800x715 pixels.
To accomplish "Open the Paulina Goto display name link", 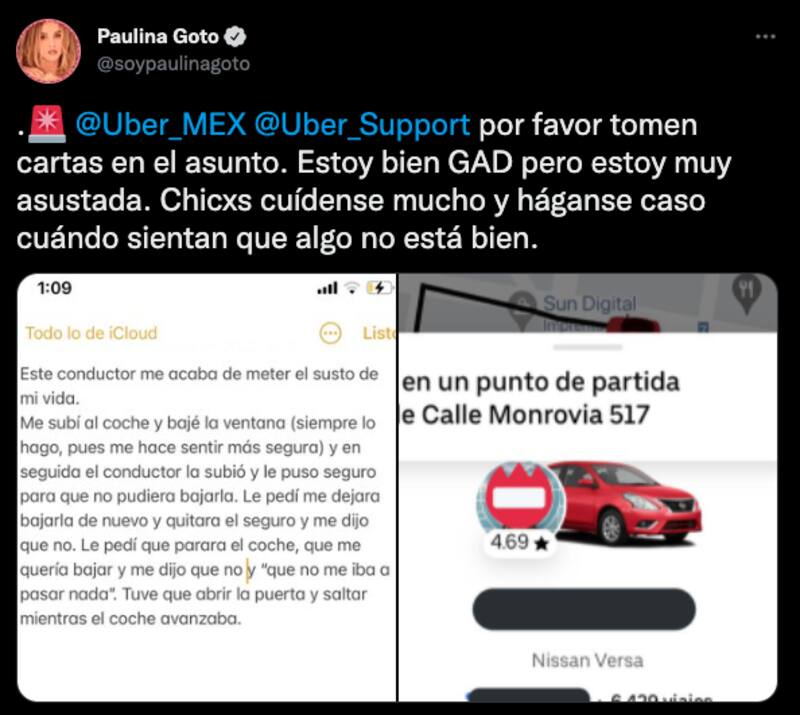I will click(x=158, y=37).
